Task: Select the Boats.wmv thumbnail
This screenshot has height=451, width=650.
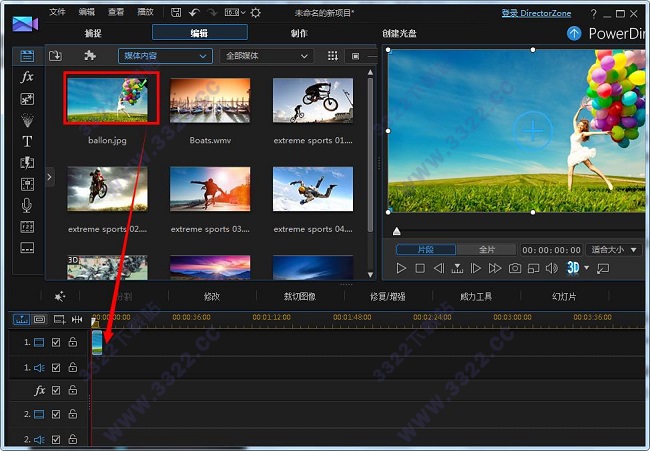Action: coord(210,100)
